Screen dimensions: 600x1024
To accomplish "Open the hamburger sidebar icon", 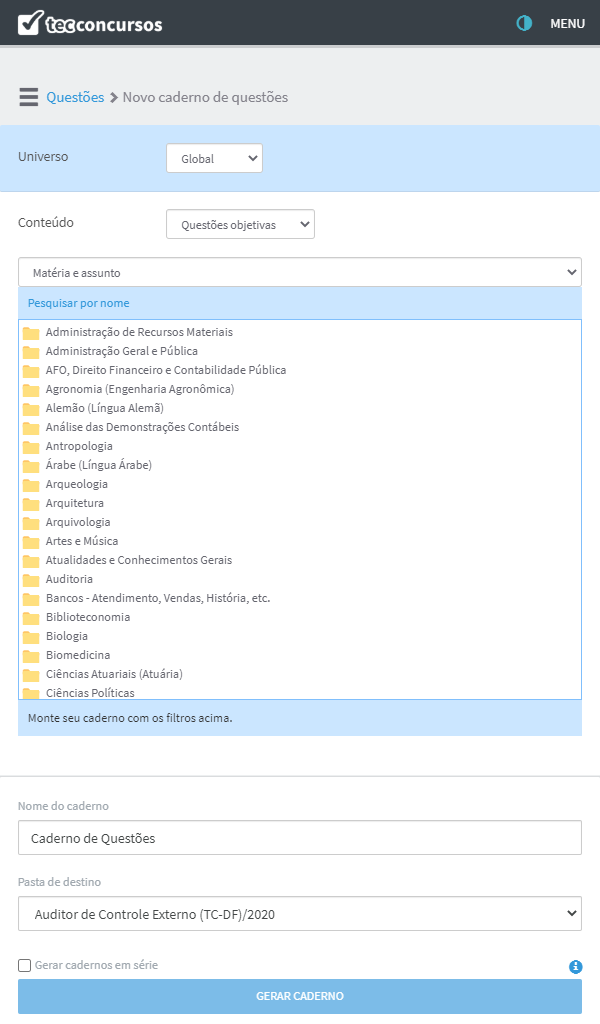I will tap(29, 97).
